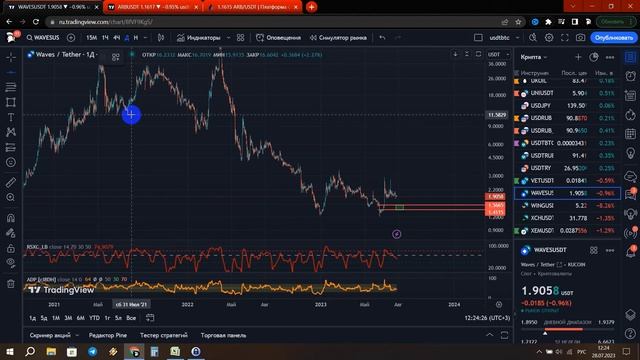Open the Скринер акций tab
This screenshot has height=360, width=640.
50,335
